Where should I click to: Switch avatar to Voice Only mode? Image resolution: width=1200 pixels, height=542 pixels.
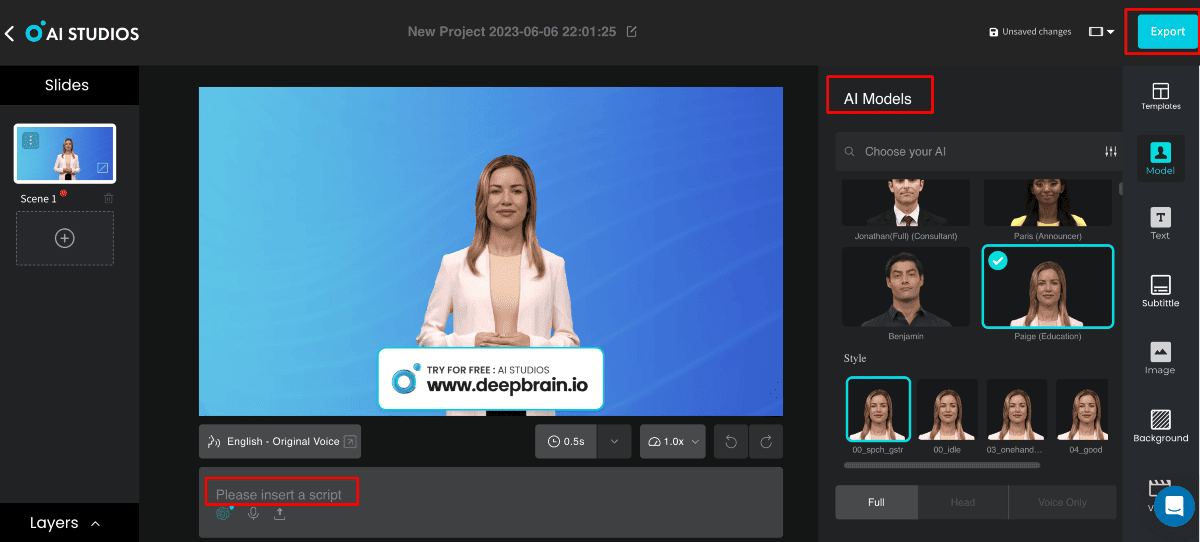click(x=1062, y=502)
